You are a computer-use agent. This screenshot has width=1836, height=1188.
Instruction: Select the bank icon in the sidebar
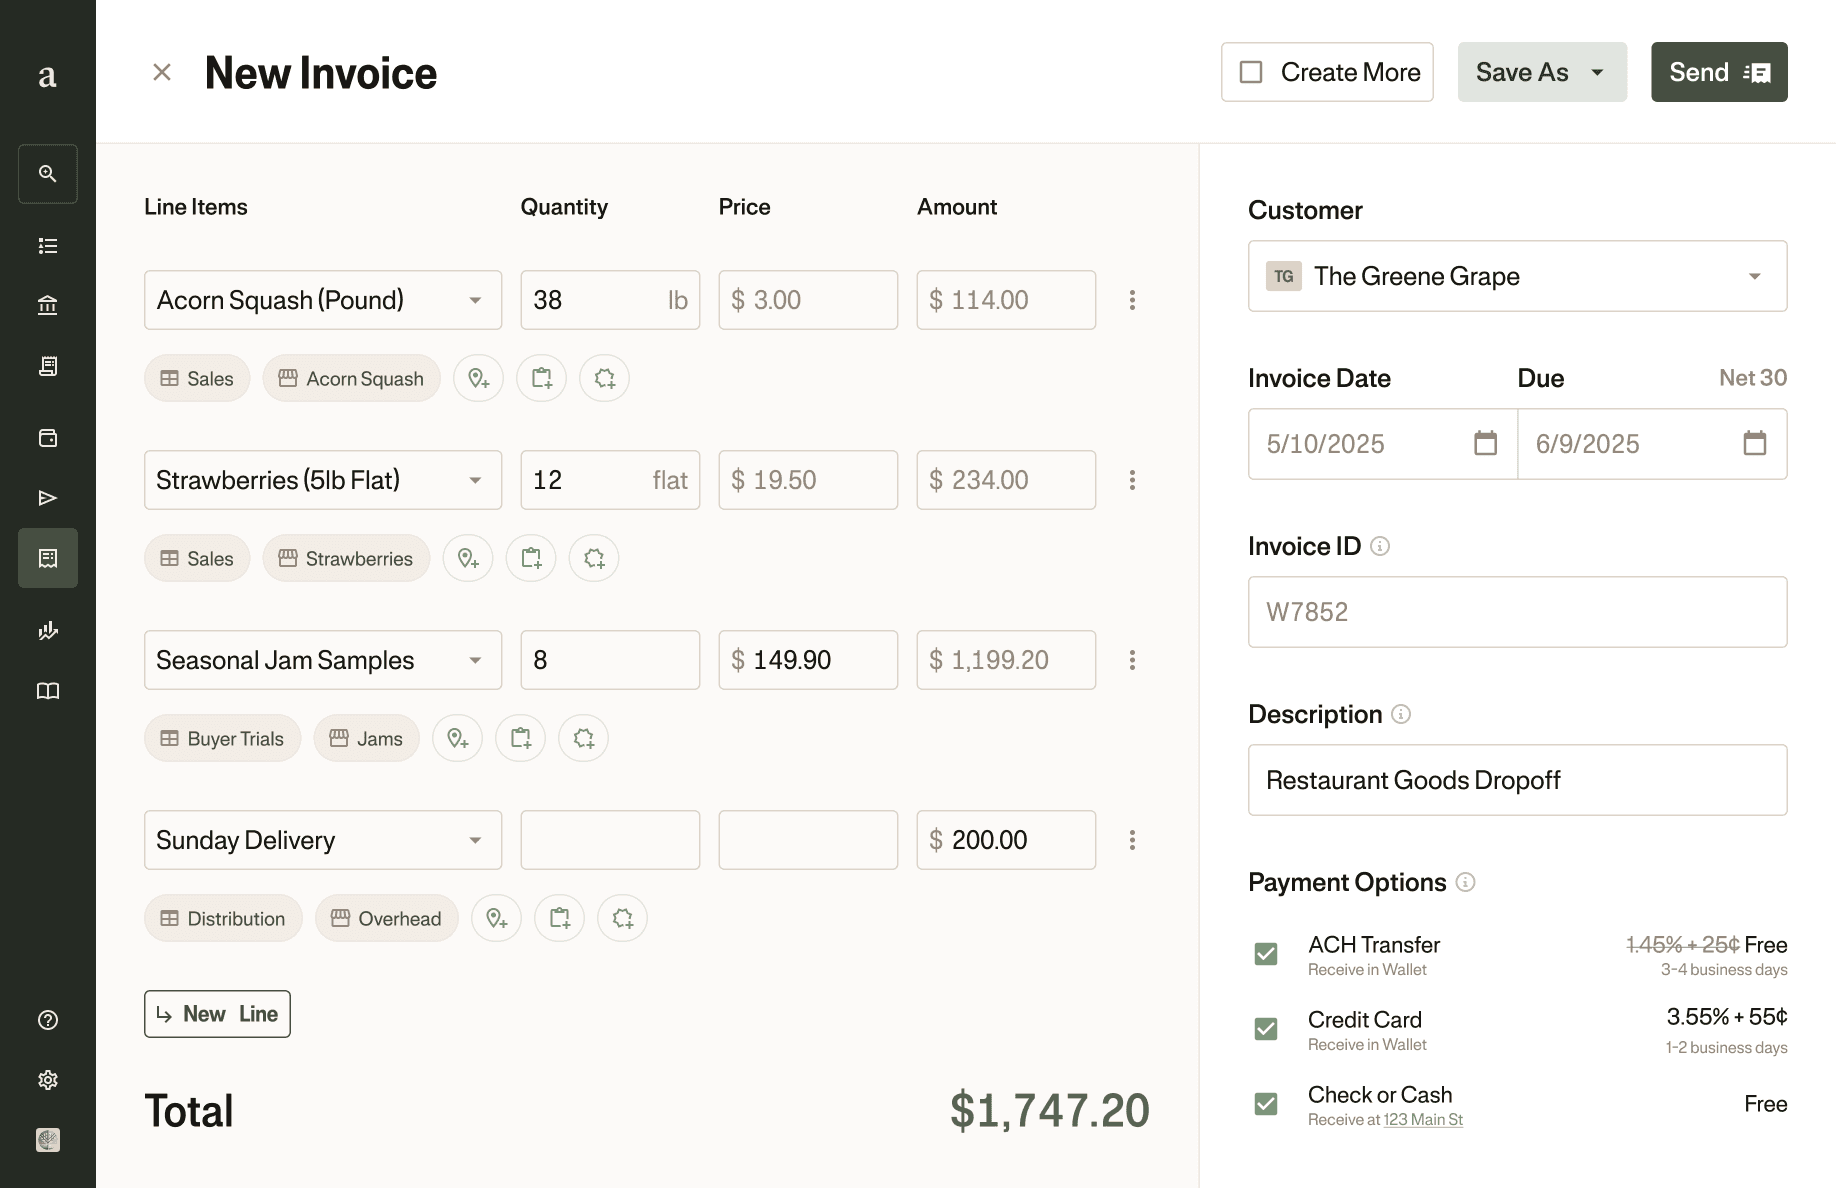(x=47, y=305)
